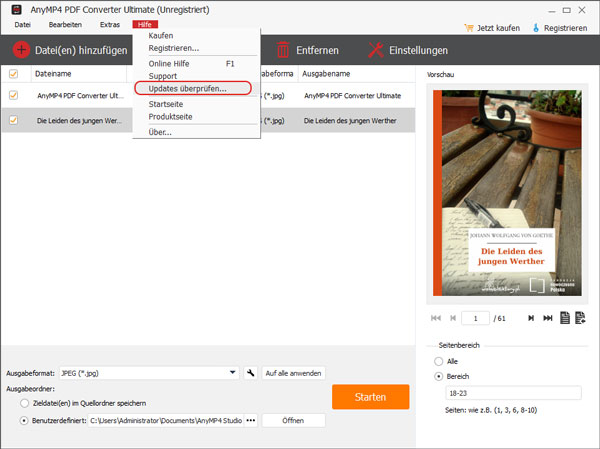
Task: Select the Bereich page range option
Action: (439, 377)
